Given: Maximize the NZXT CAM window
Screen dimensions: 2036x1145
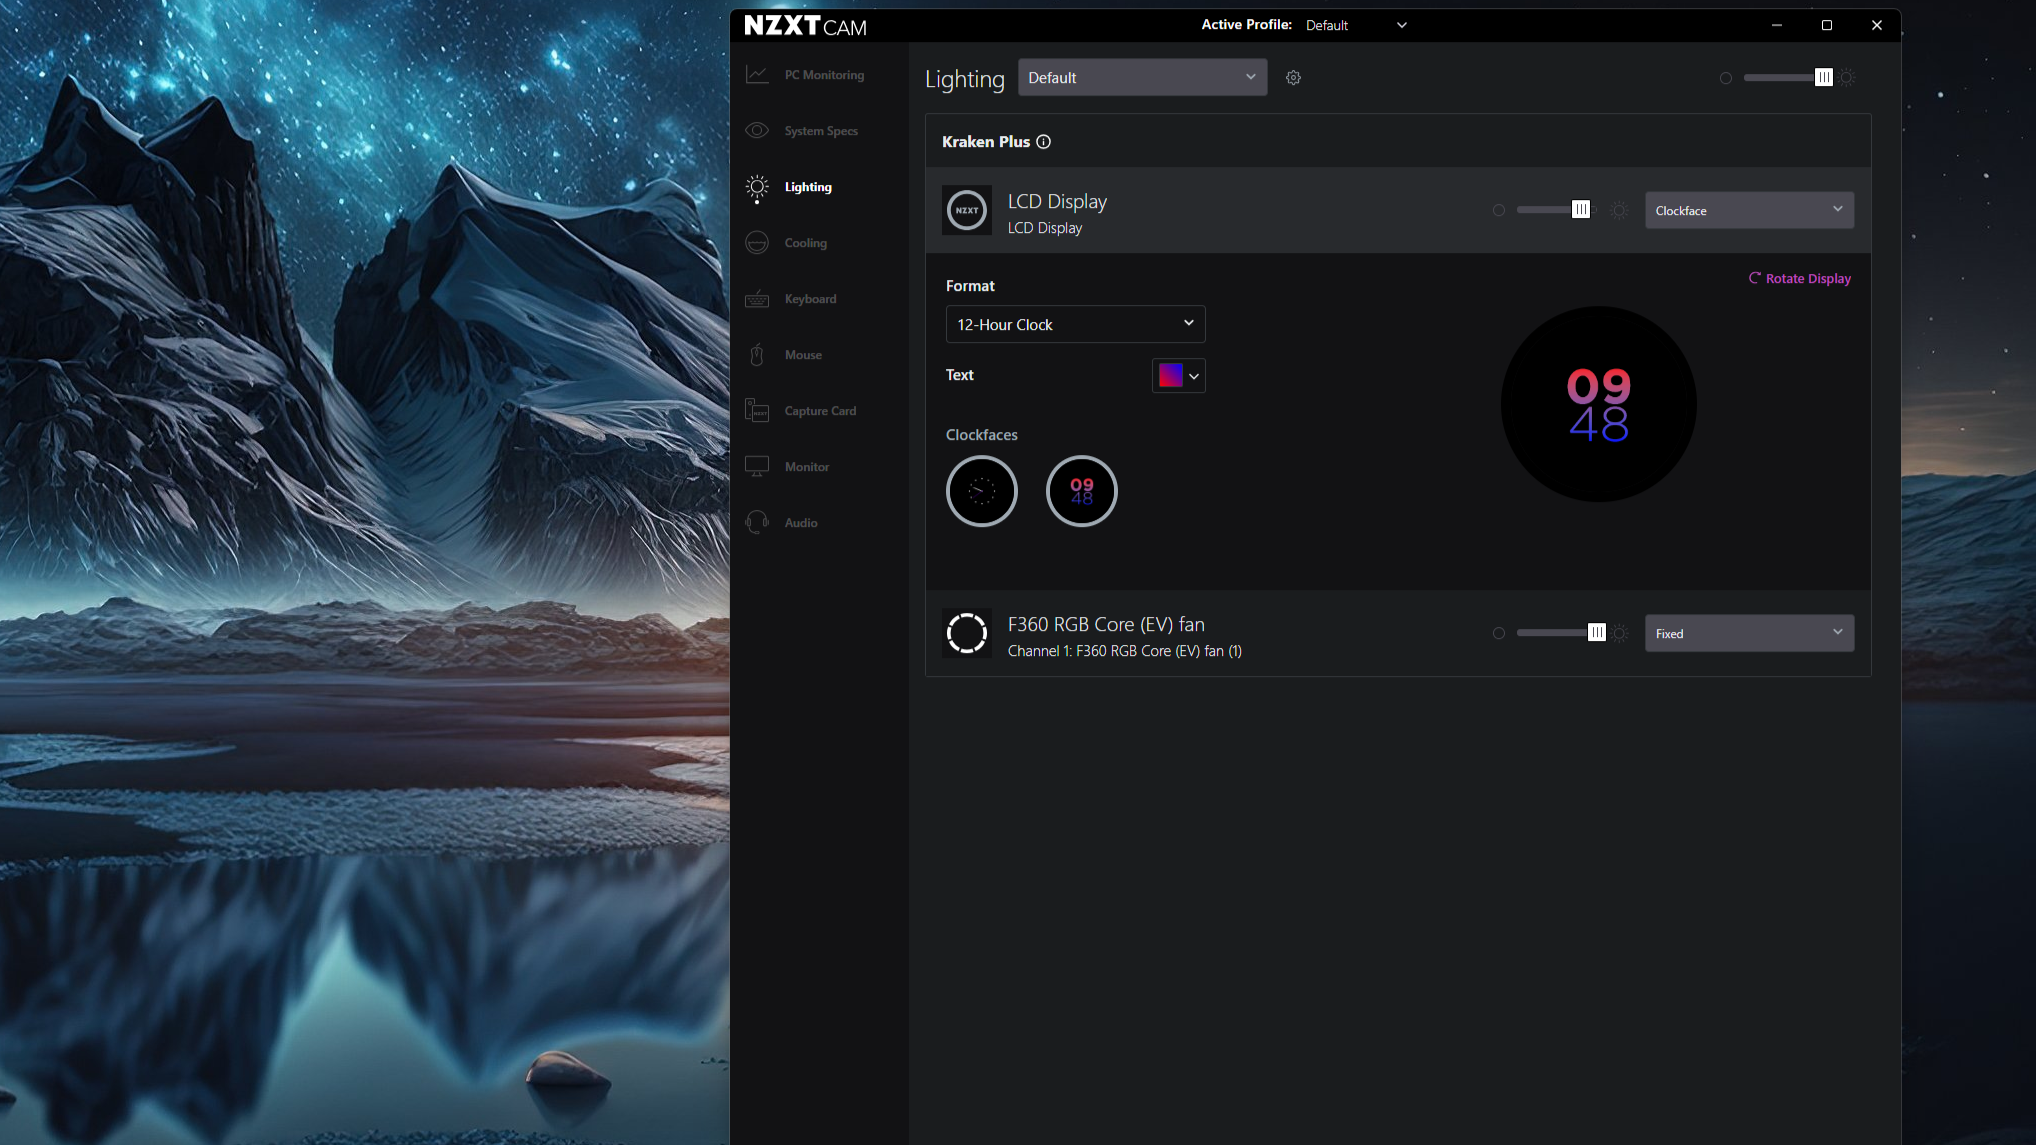Looking at the screenshot, I should tap(1827, 25).
